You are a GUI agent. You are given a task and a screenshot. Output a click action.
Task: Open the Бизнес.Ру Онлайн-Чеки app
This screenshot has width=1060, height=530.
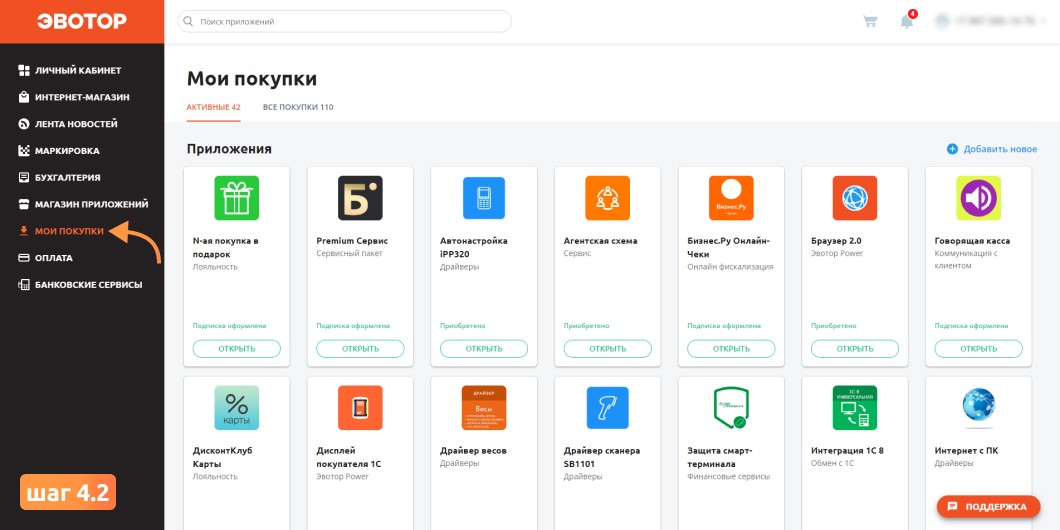[x=731, y=349]
